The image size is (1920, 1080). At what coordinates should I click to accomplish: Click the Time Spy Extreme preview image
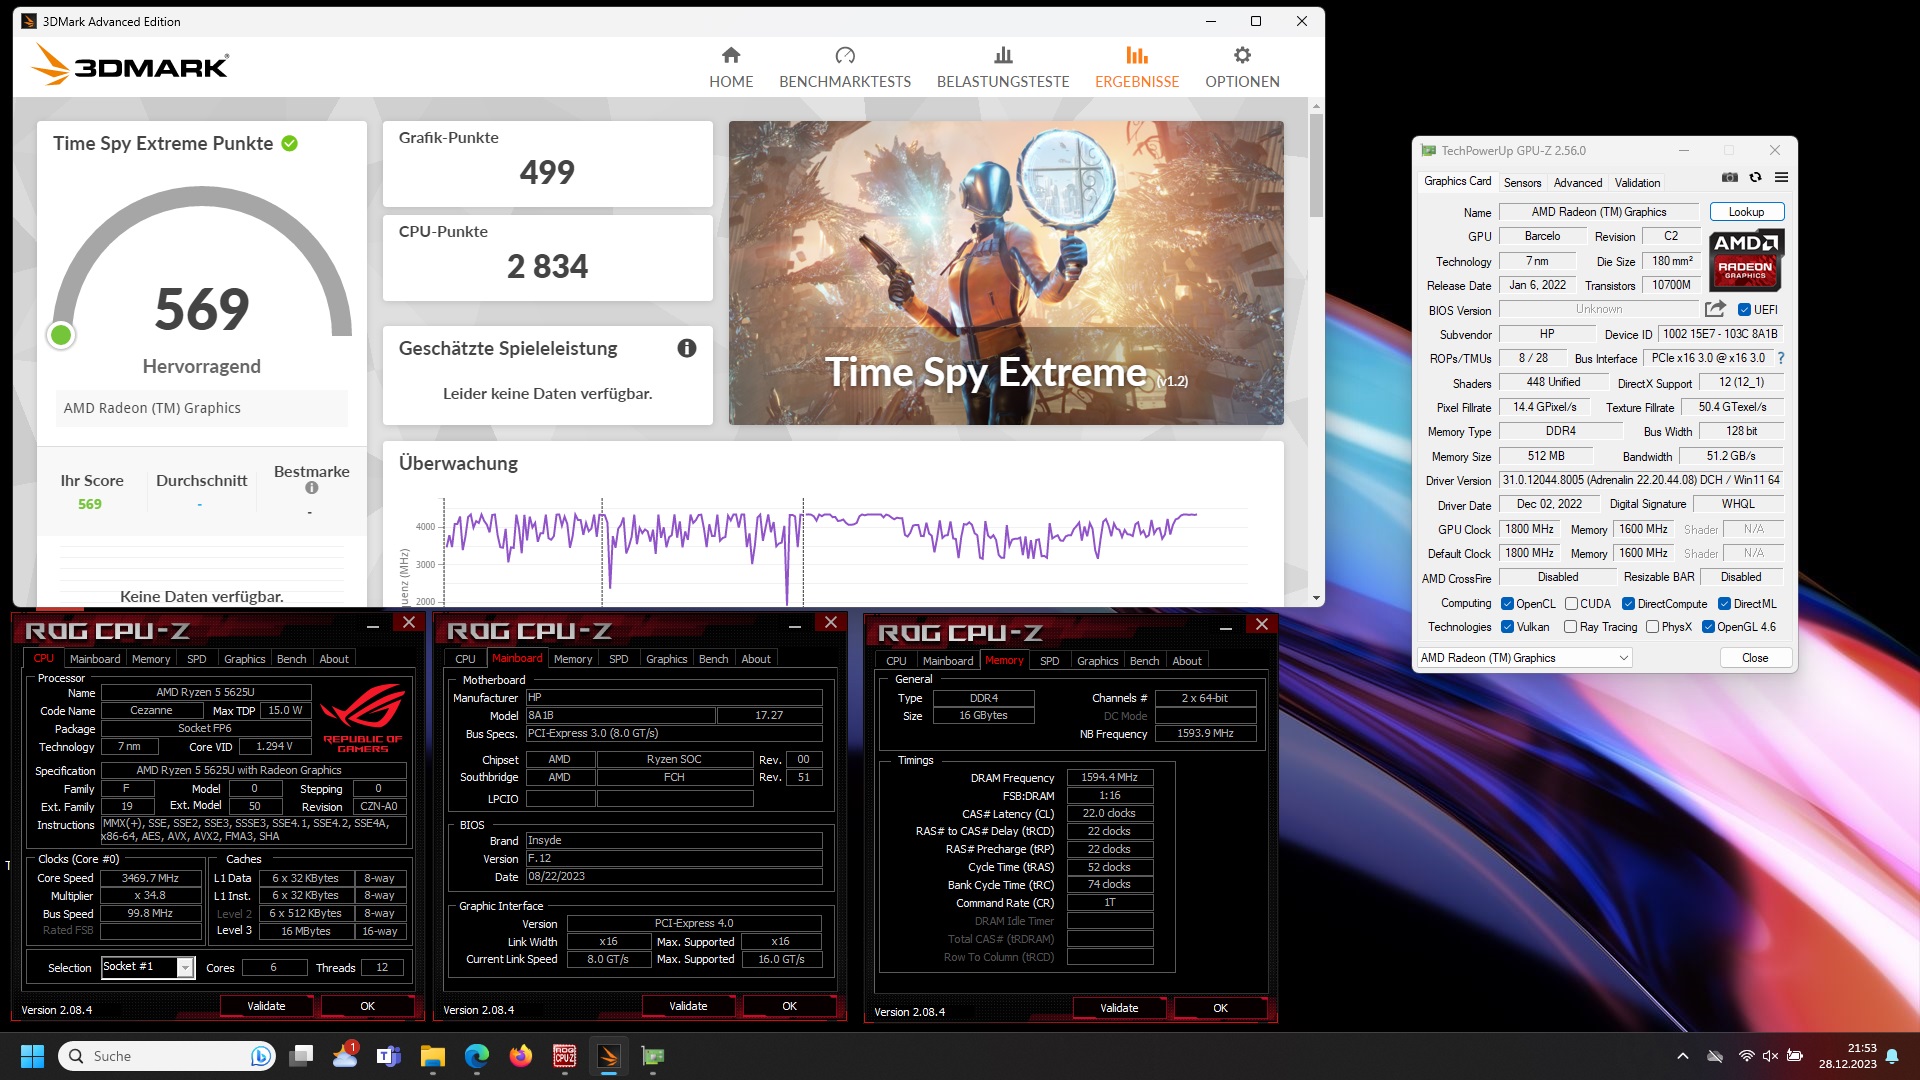(x=1006, y=273)
